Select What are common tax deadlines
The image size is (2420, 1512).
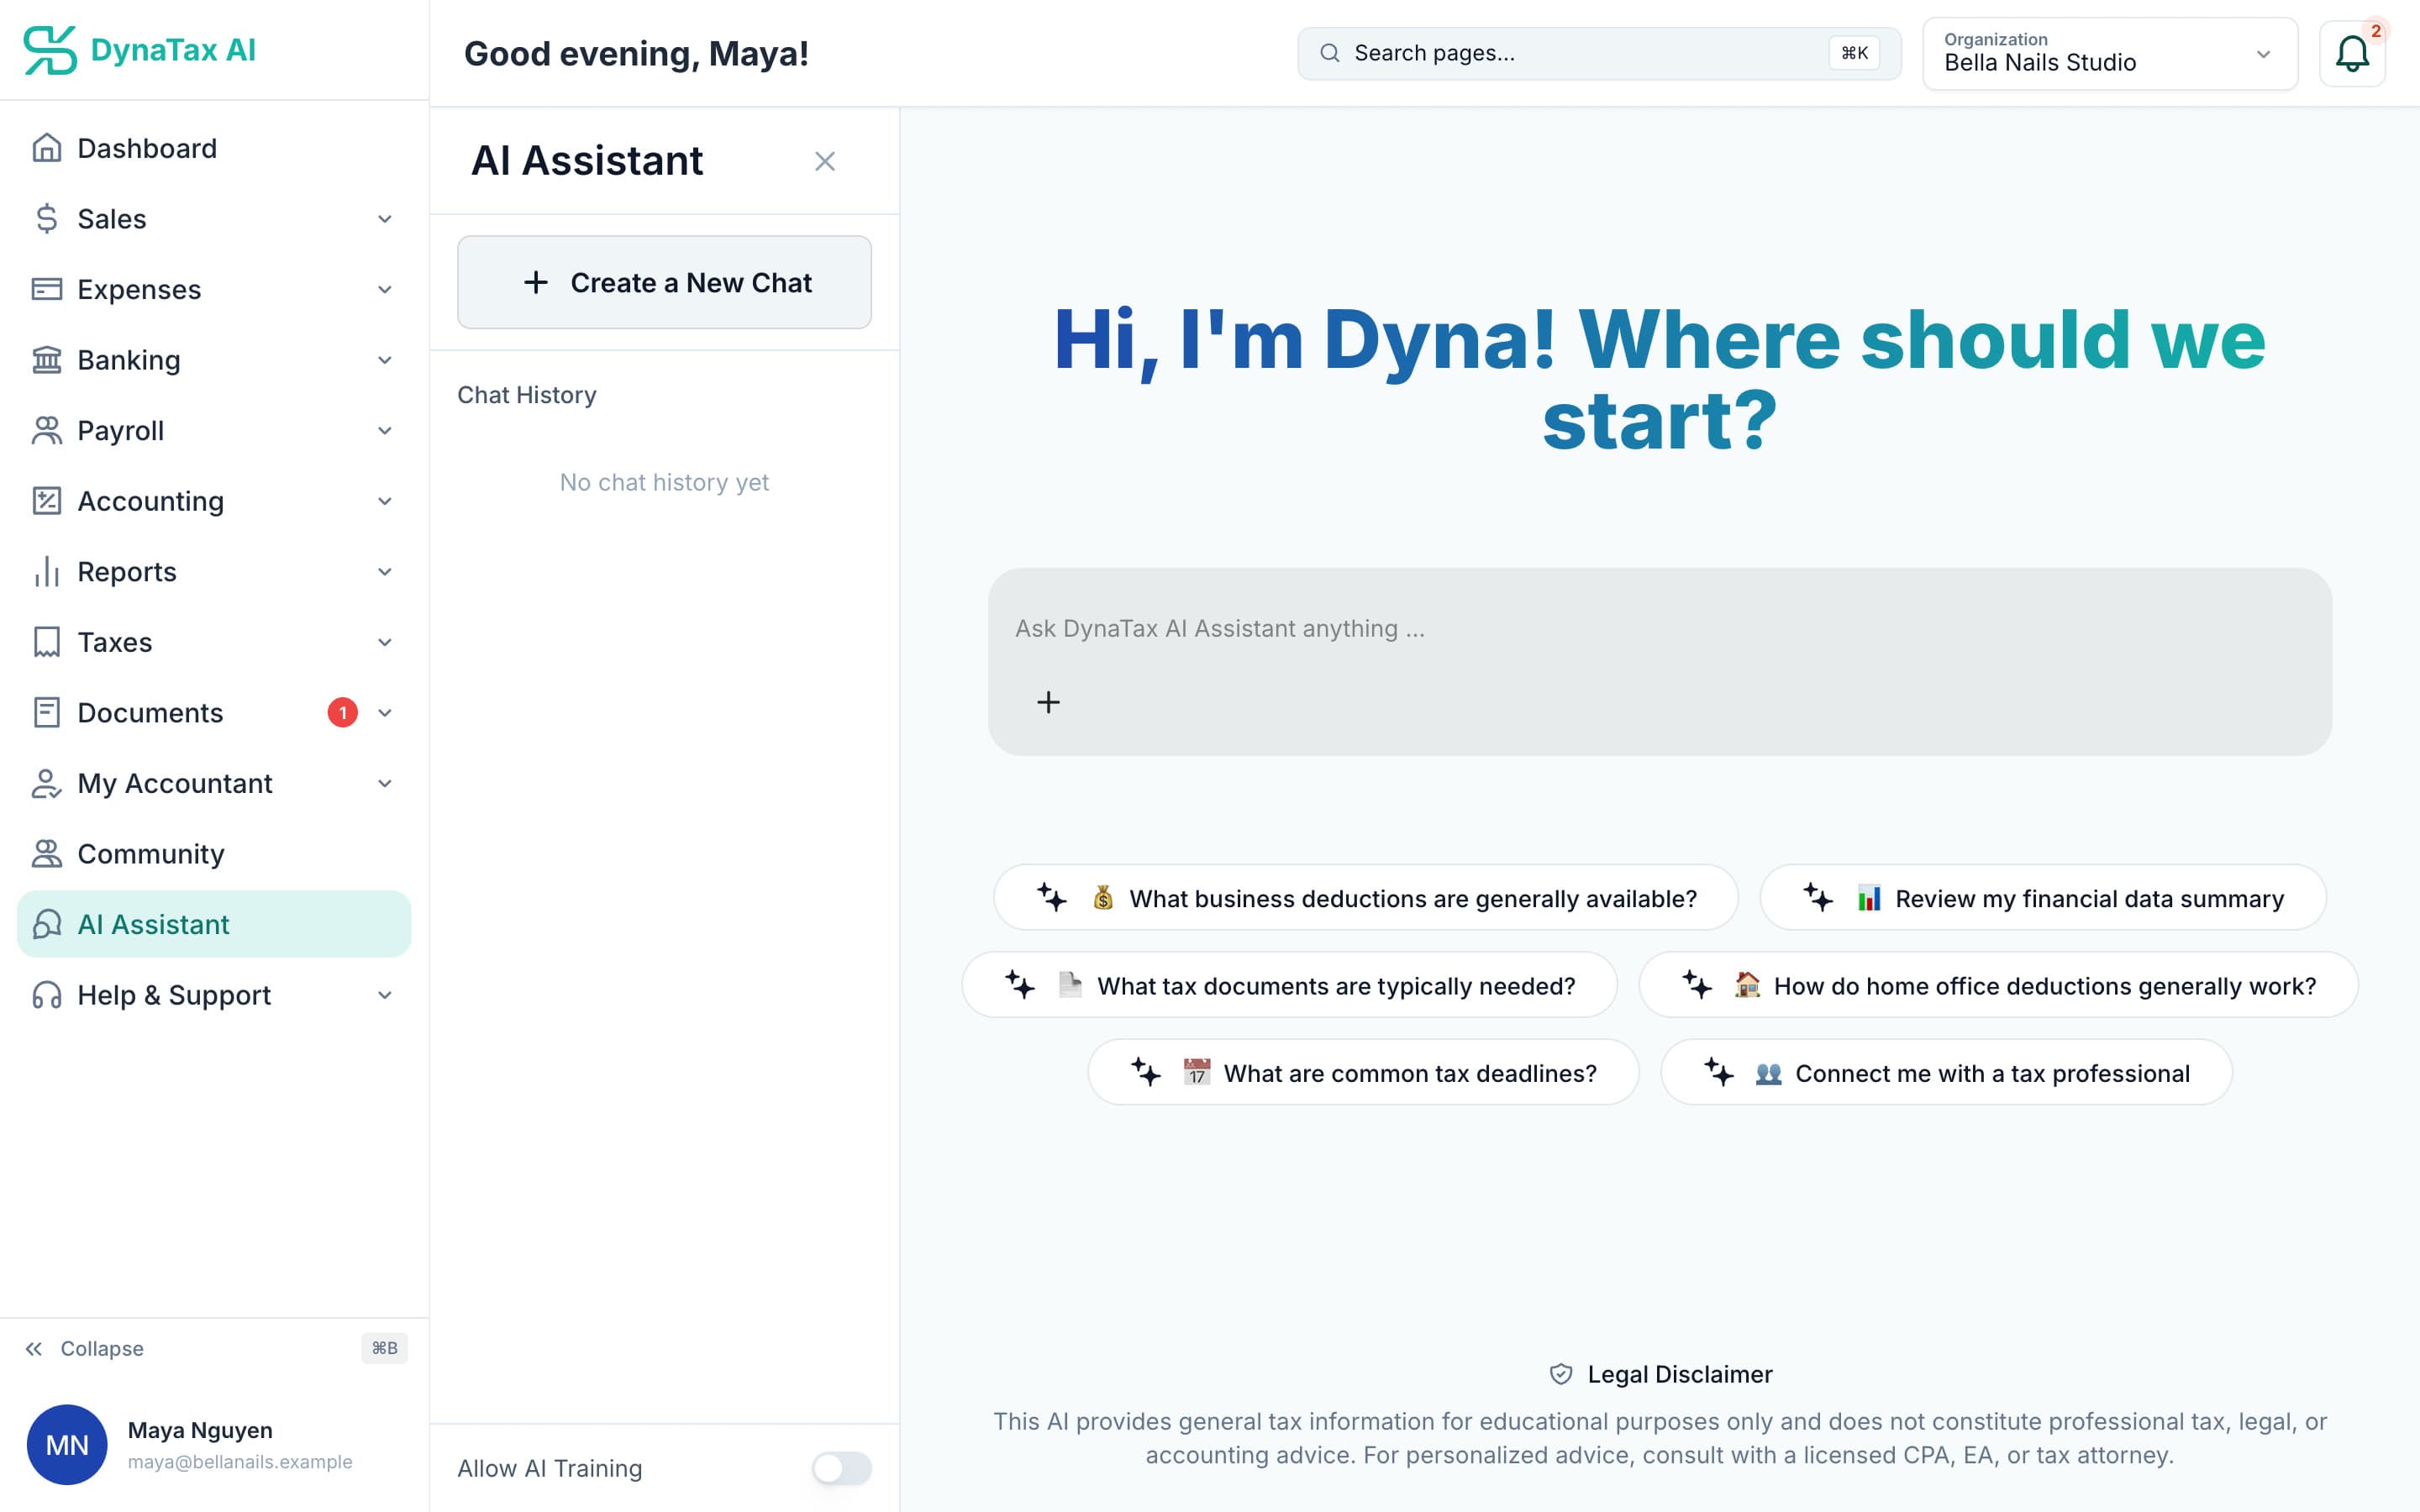[1363, 1072]
